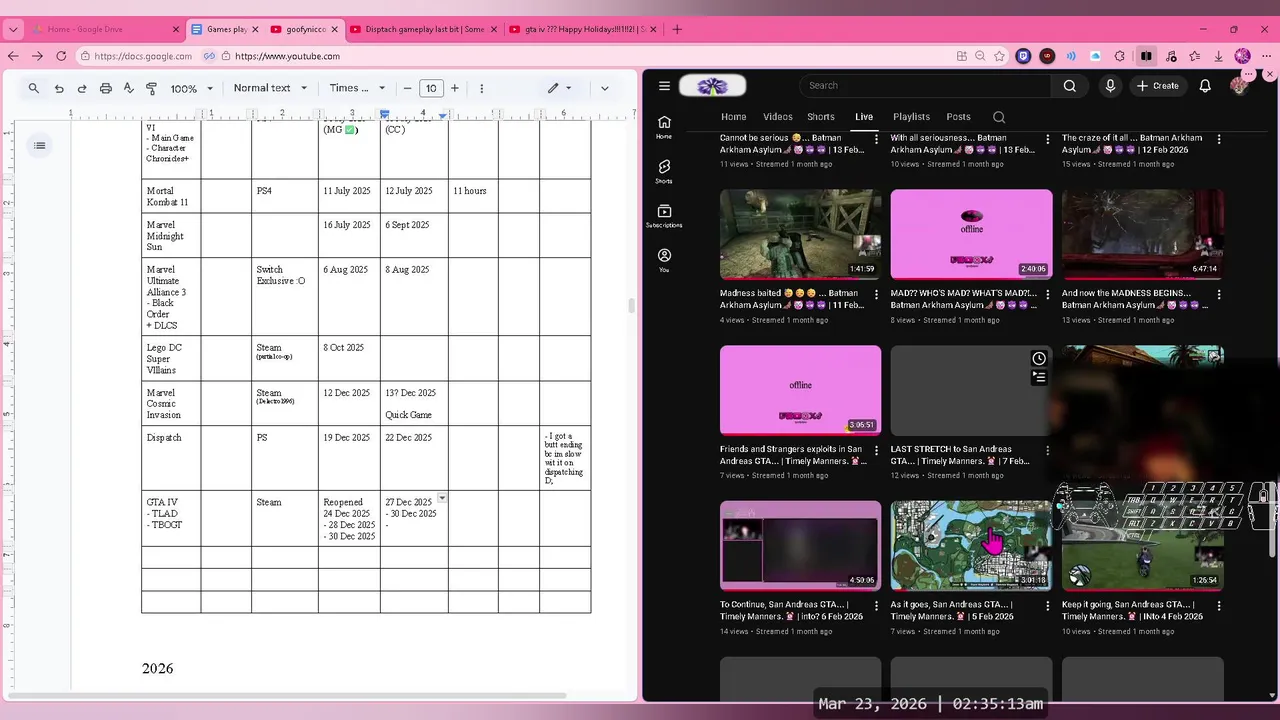1280x720 pixels.
Task: Open the 2:40:06 offline pink thumbnail
Action: (971, 234)
